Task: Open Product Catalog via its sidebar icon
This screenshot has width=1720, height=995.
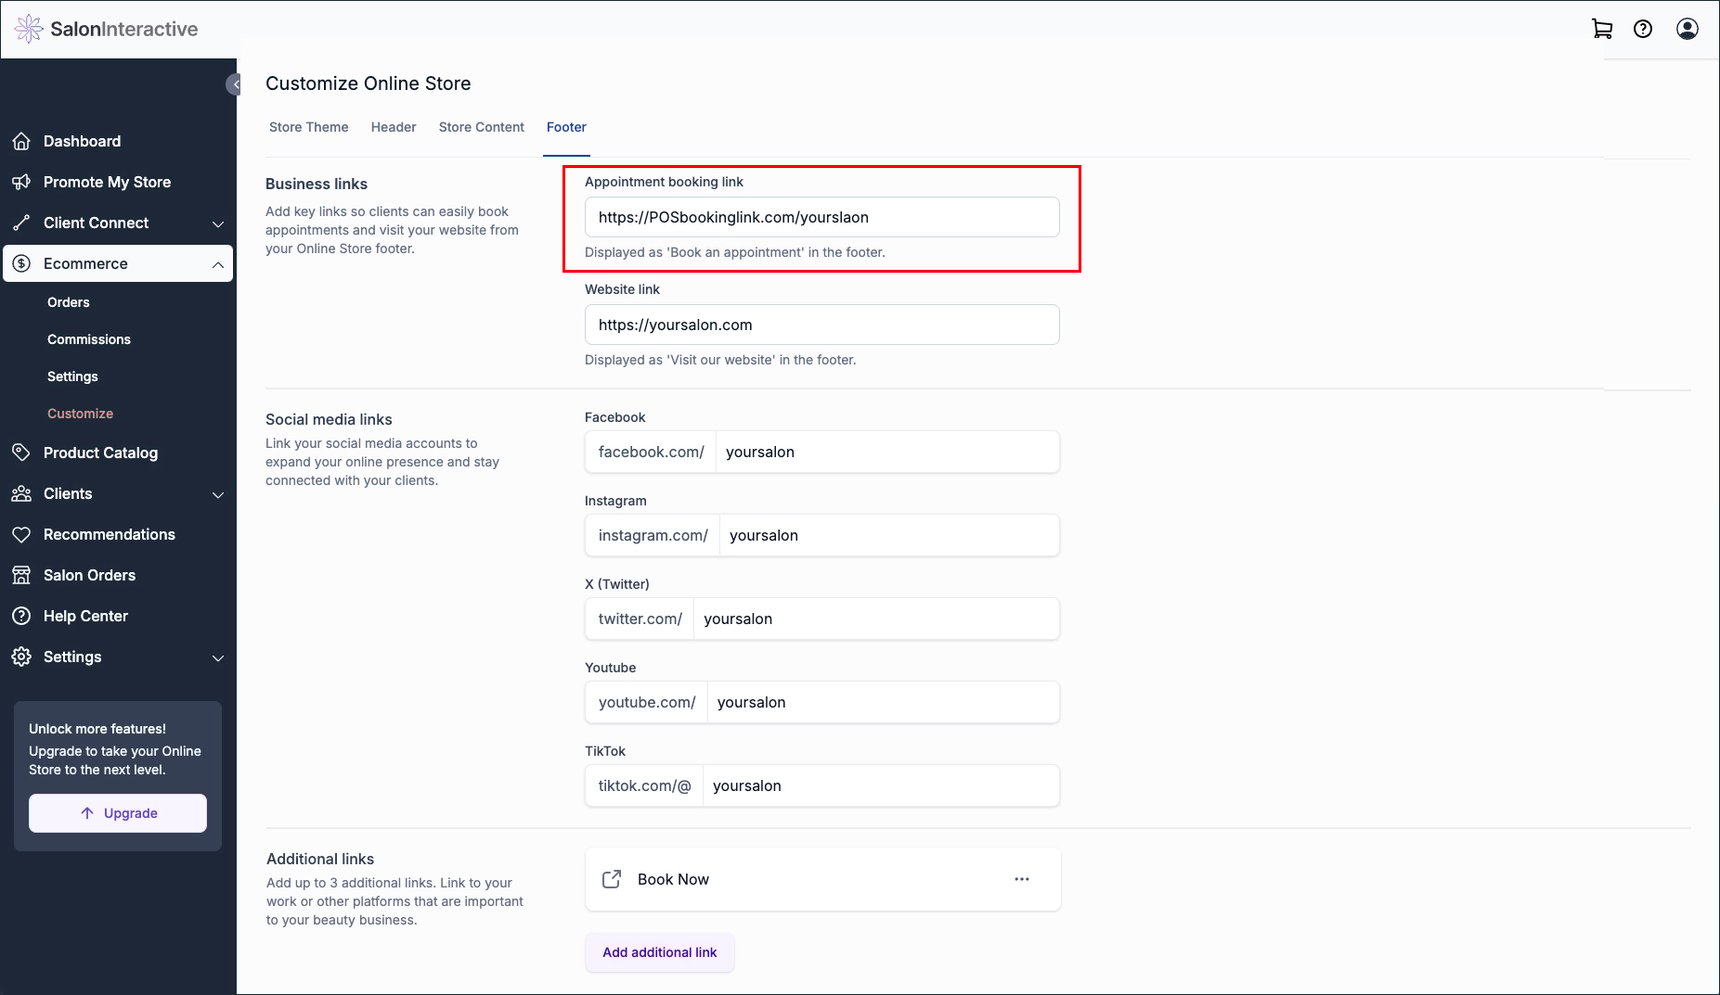Action: coord(22,452)
